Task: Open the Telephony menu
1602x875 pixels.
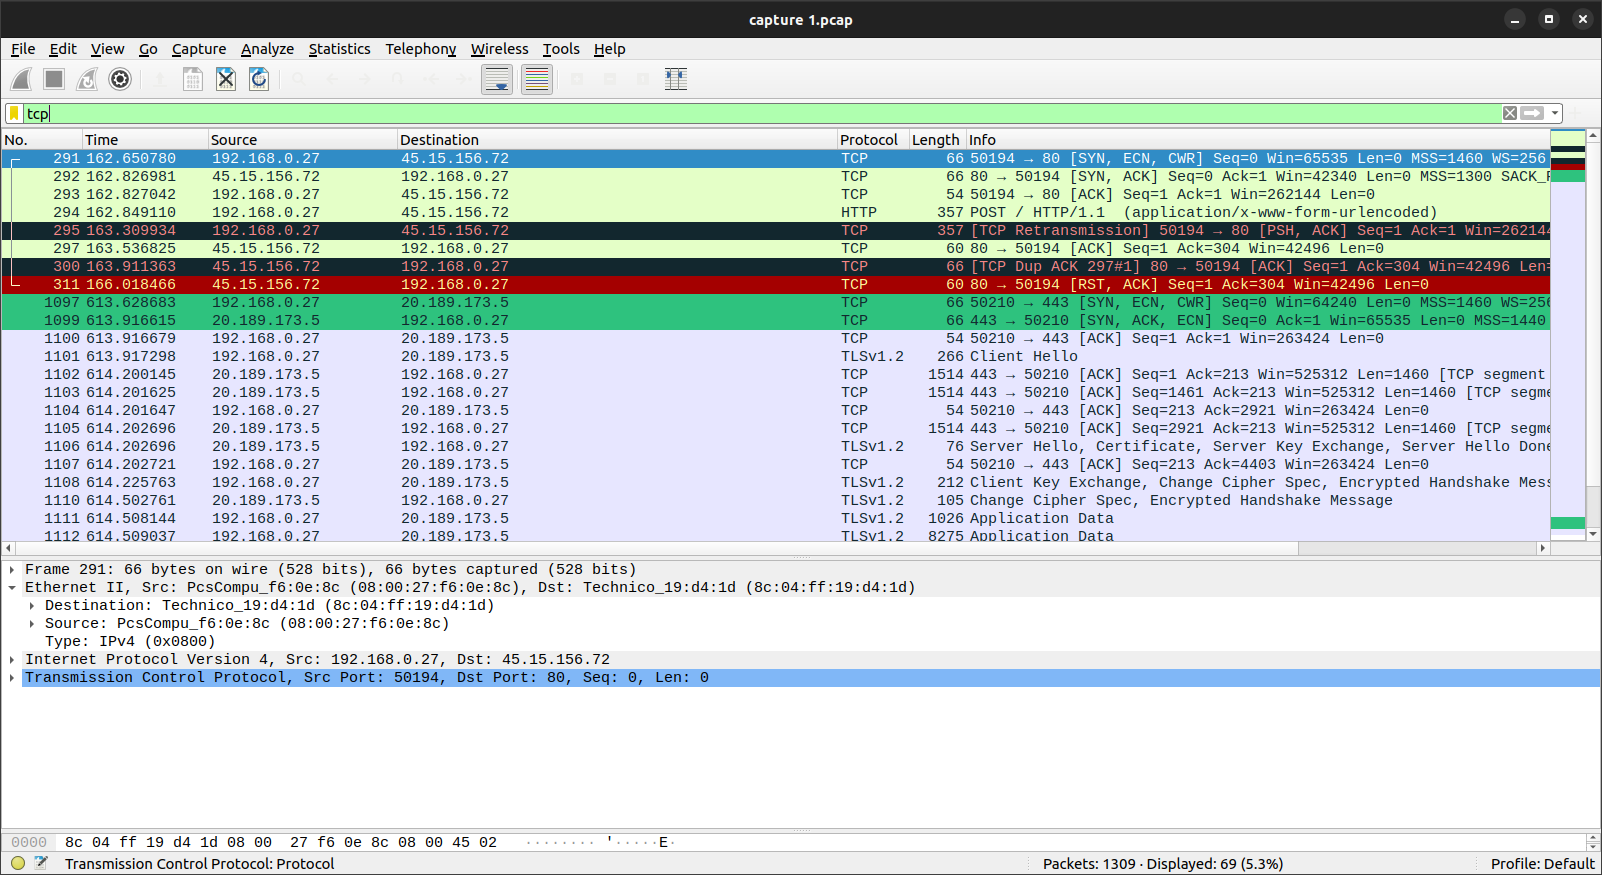Action: coord(420,49)
